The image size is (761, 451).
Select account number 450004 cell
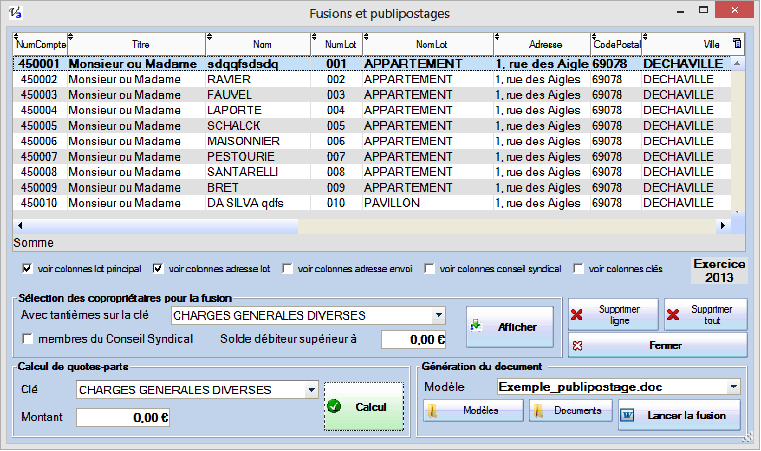click(x=40, y=110)
